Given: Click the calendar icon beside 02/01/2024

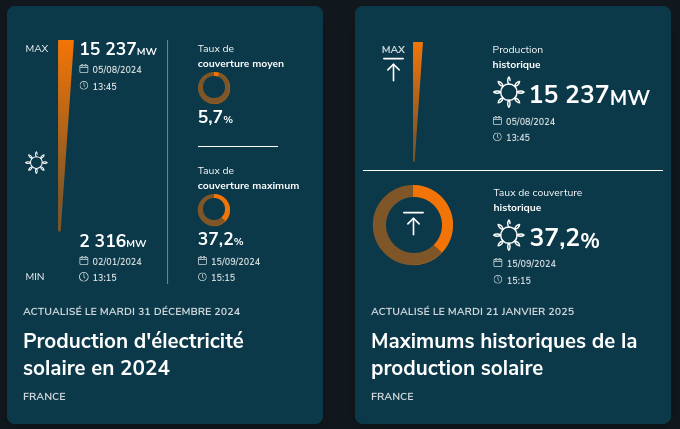Looking at the screenshot, I should (x=84, y=260).
